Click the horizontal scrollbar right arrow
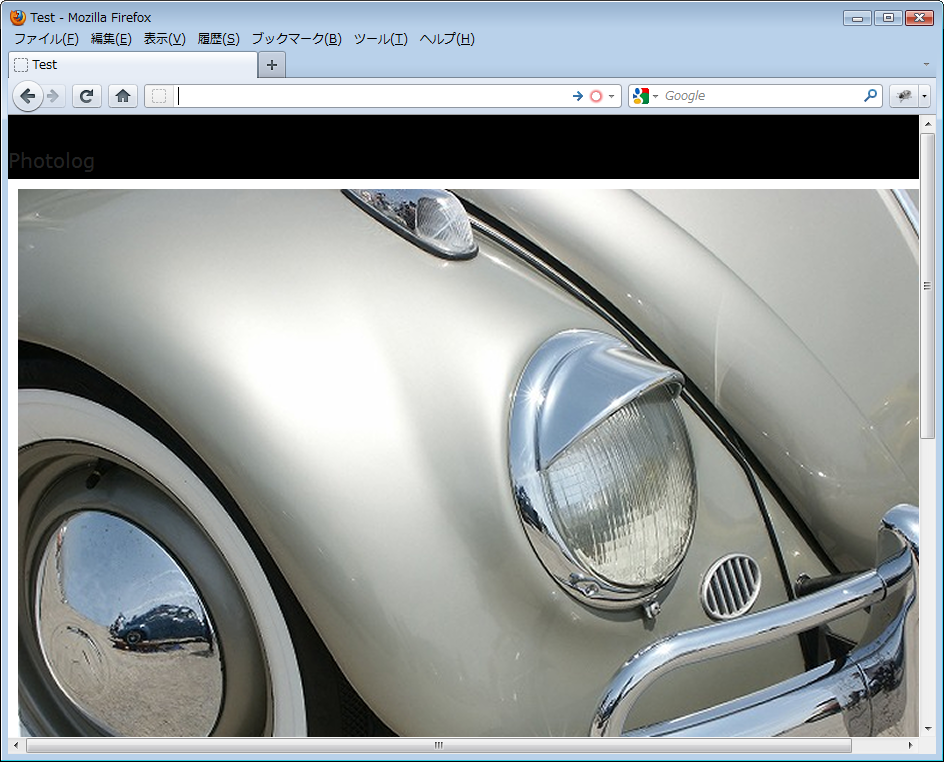944x762 pixels. [x=910, y=745]
